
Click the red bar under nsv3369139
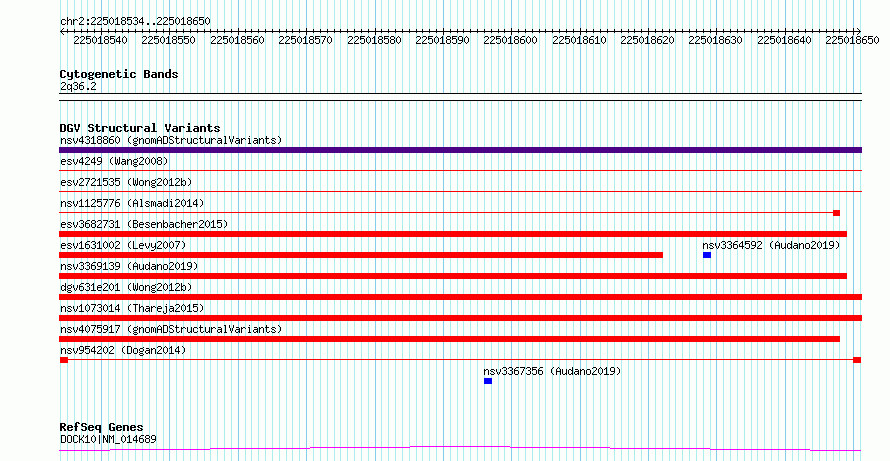pyautogui.click(x=453, y=276)
